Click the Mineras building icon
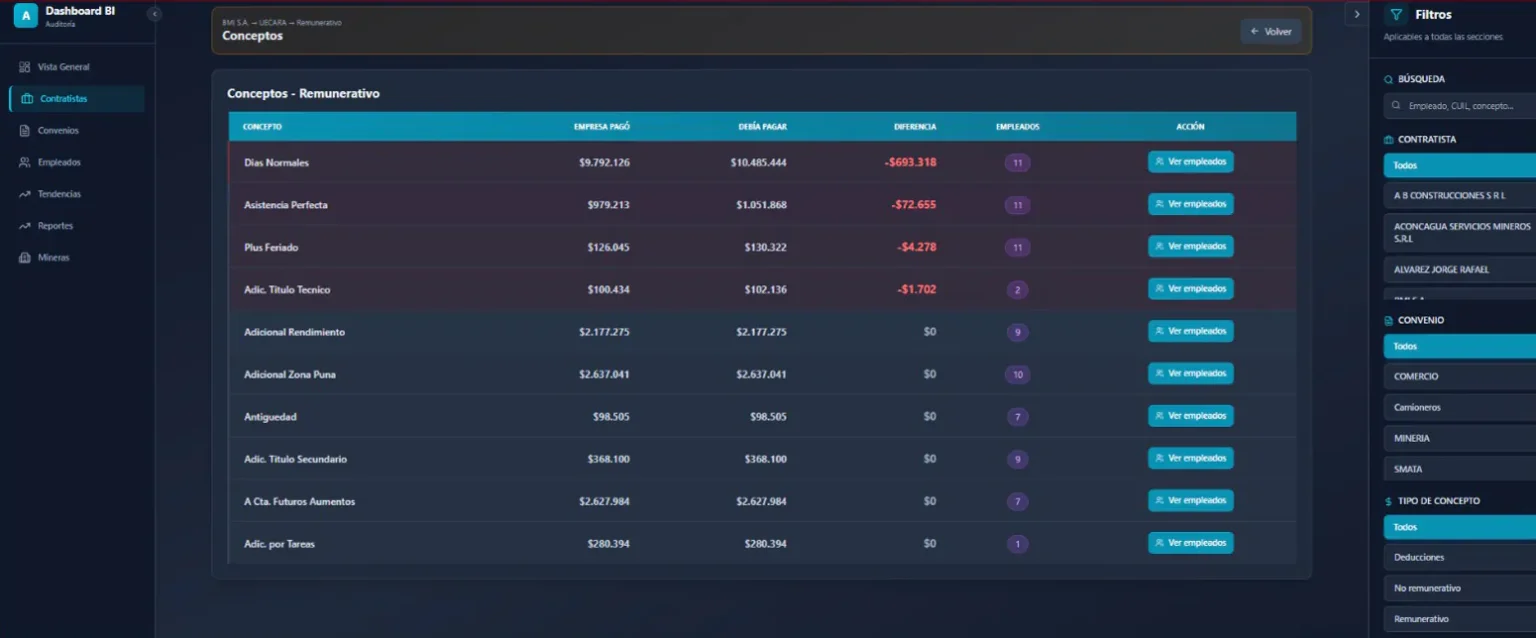1536x638 pixels. (25, 258)
